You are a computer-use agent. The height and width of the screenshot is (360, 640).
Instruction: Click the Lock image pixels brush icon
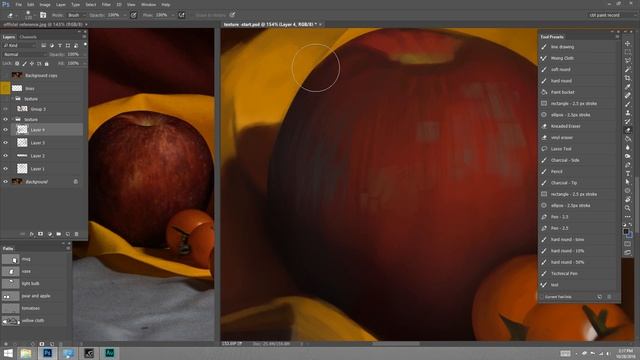point(24,64)
